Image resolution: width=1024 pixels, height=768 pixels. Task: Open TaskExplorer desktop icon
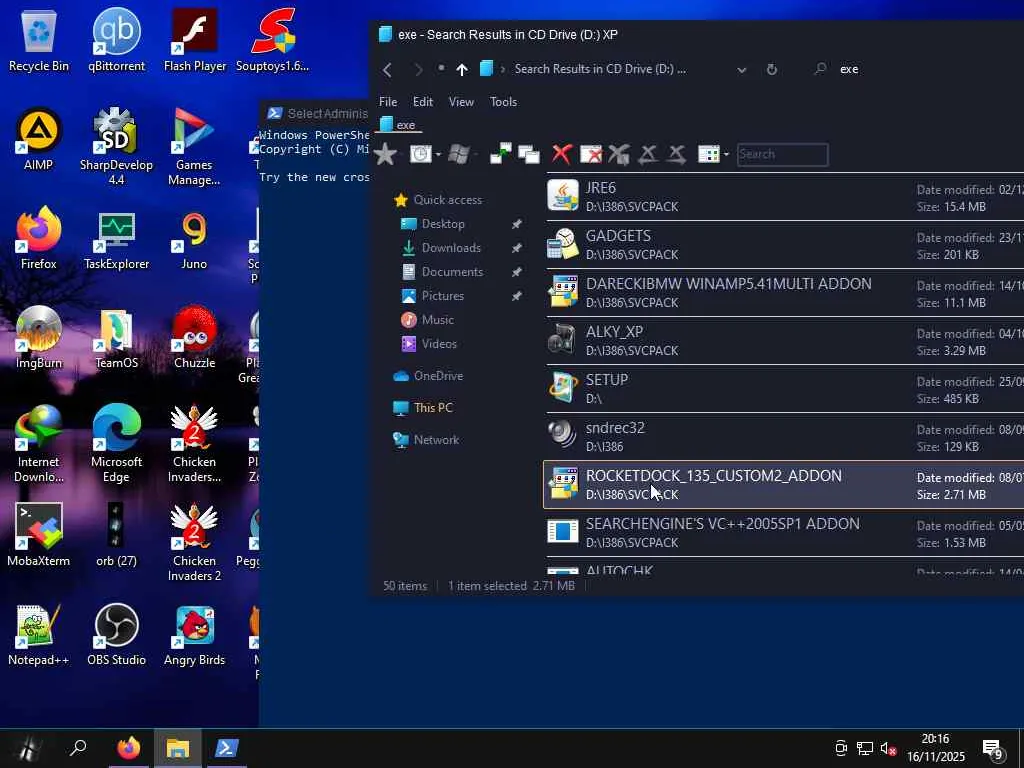click(116, 240)
